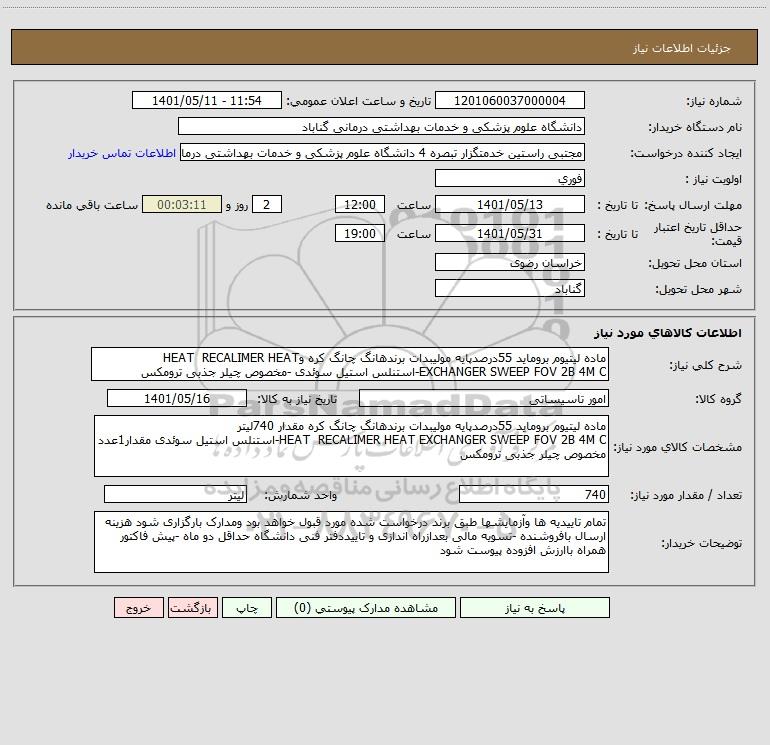Click the نام دستگاه خریدار label
The image size is (770, 745).
pyautogui.click(x=695, y=127)
